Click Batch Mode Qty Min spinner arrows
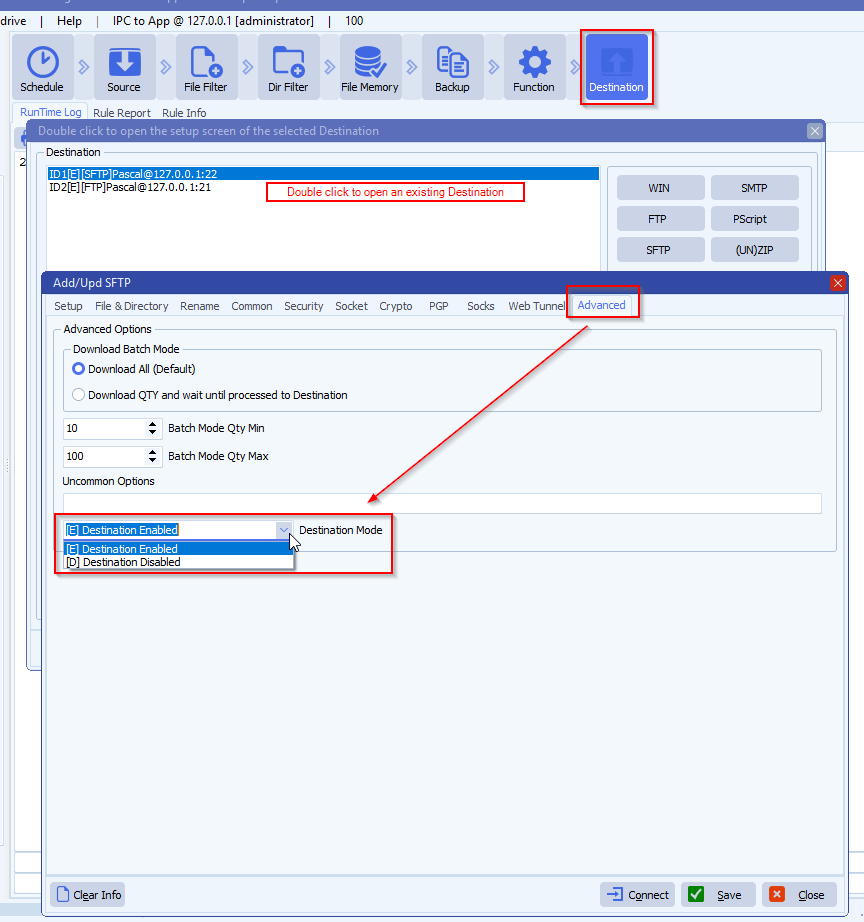This screenshot has width=864, height=922. click(152, 428)
